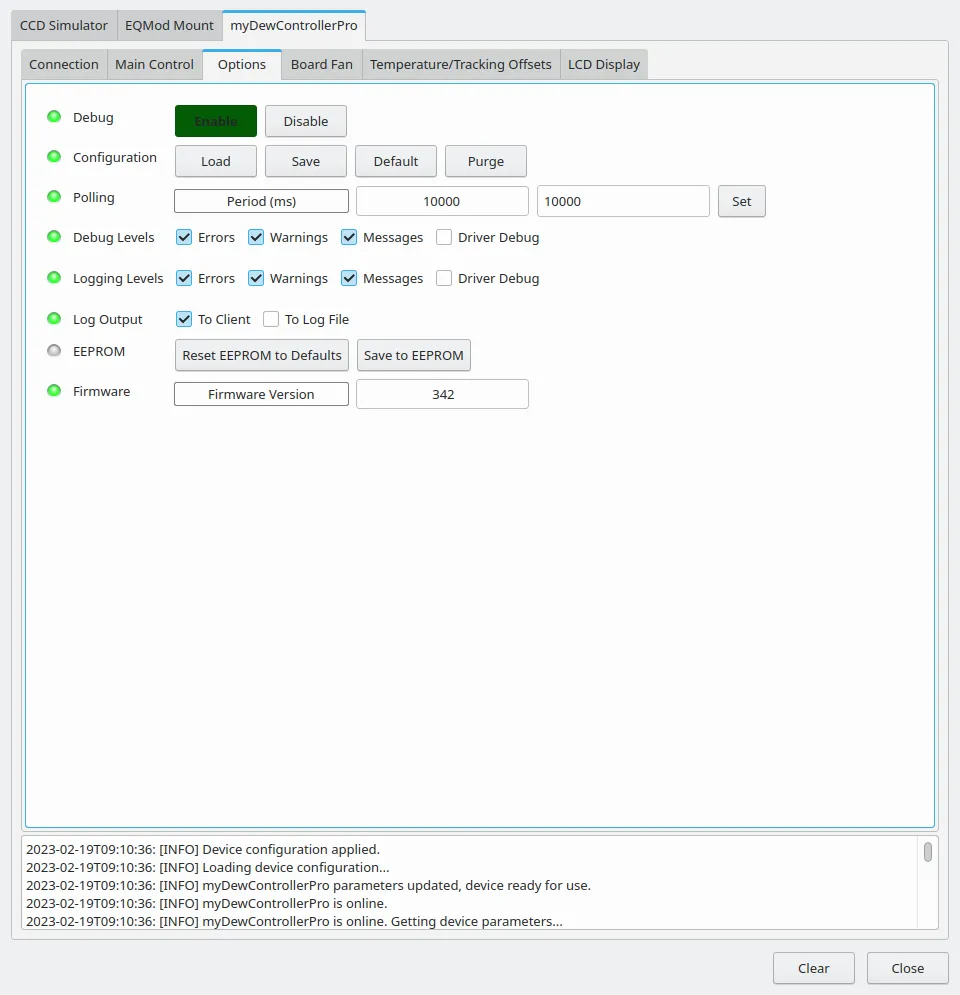Save the current configuration
This screenshot has height=995, width=960.
coord(306,161)
